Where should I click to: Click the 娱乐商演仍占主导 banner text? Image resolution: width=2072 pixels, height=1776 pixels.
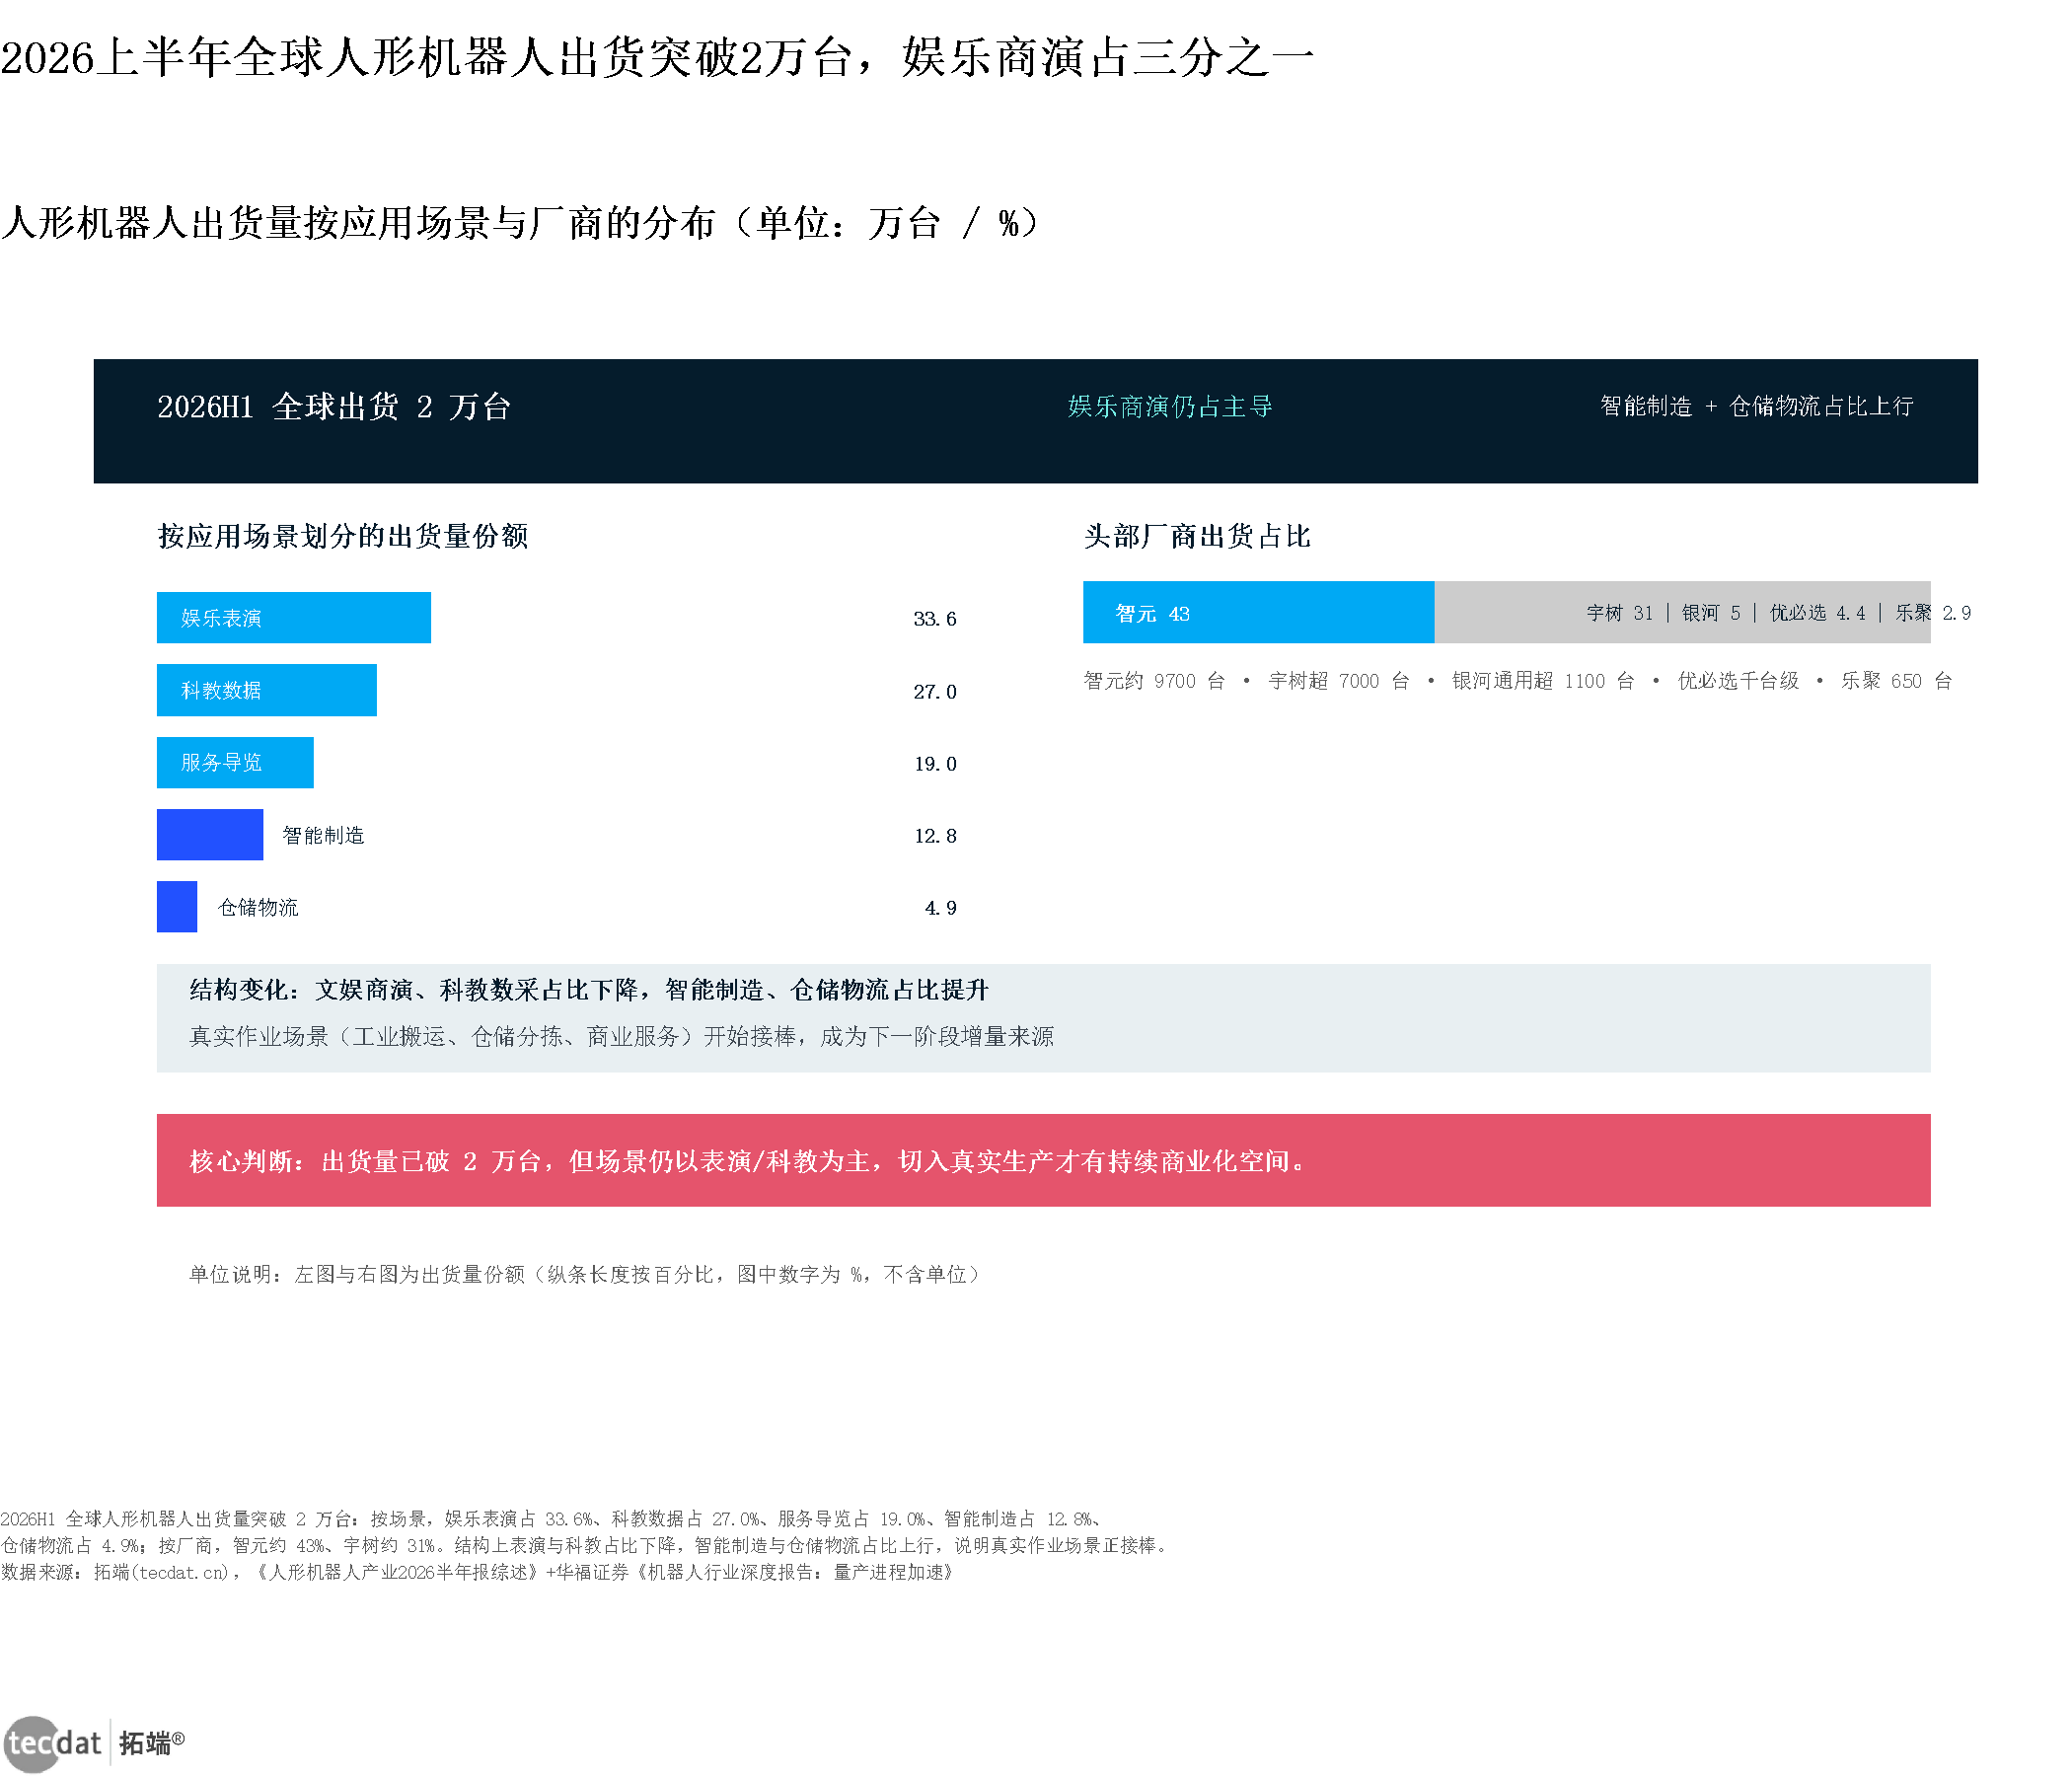click(1170, 407)
